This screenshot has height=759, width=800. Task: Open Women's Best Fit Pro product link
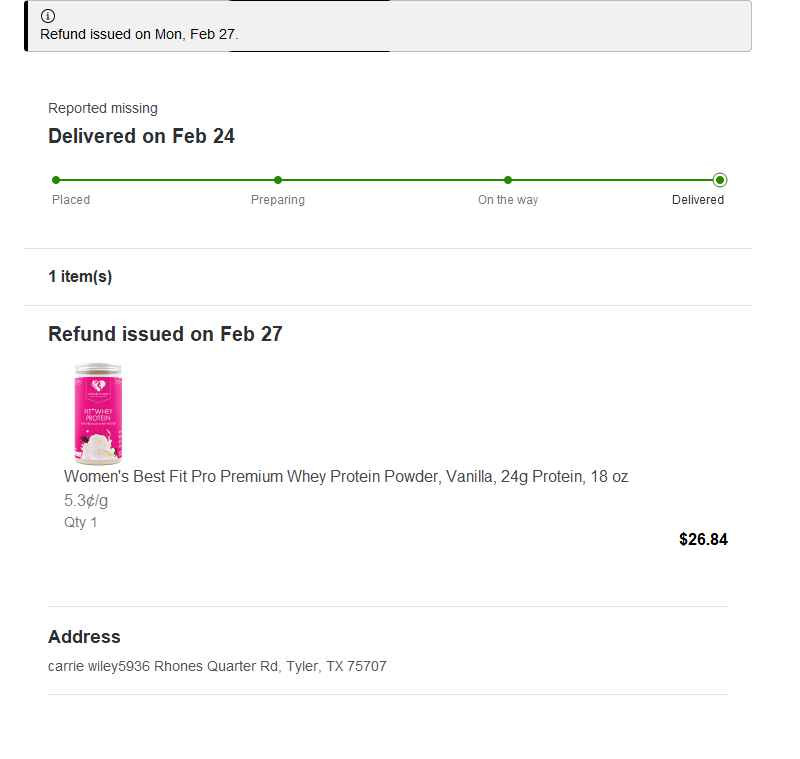(346, 476)
